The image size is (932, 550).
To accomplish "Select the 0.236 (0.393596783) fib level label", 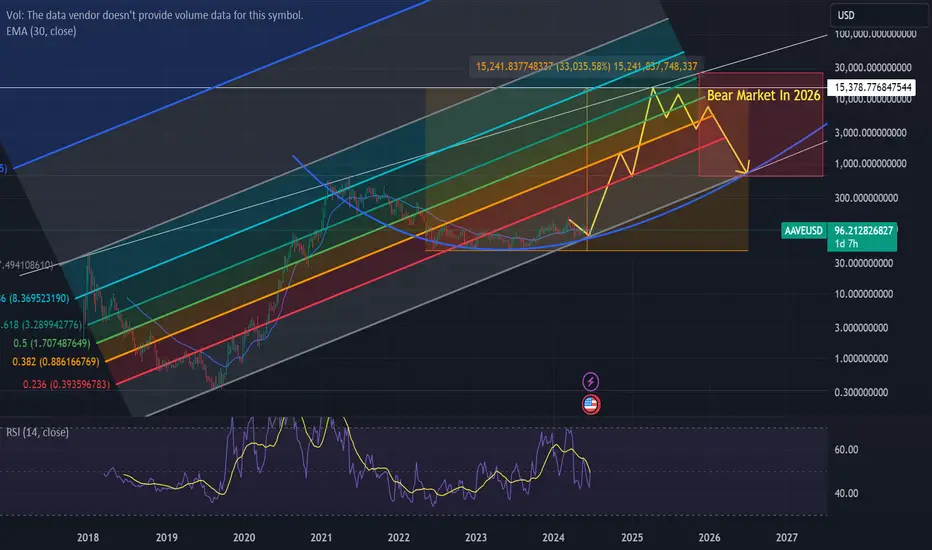I will [x=67, y=385].
